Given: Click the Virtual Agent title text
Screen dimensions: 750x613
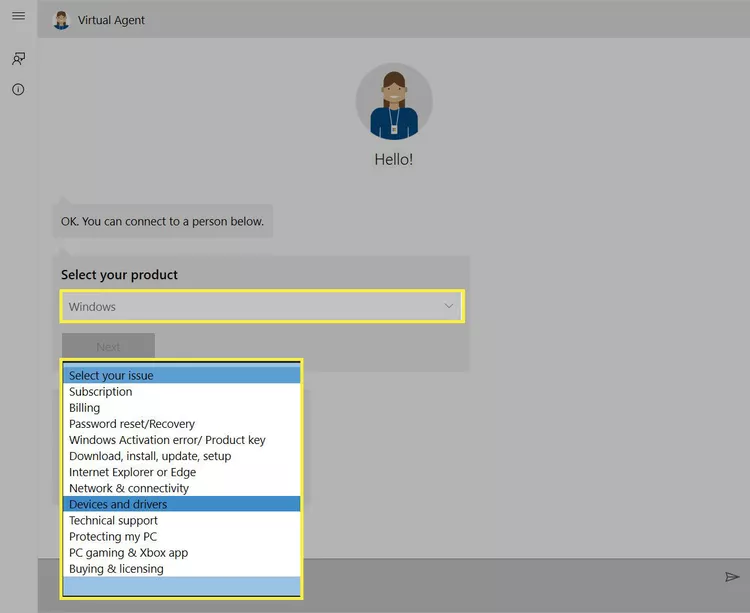Looking at the screenshot, I should (x=111, y=20).
